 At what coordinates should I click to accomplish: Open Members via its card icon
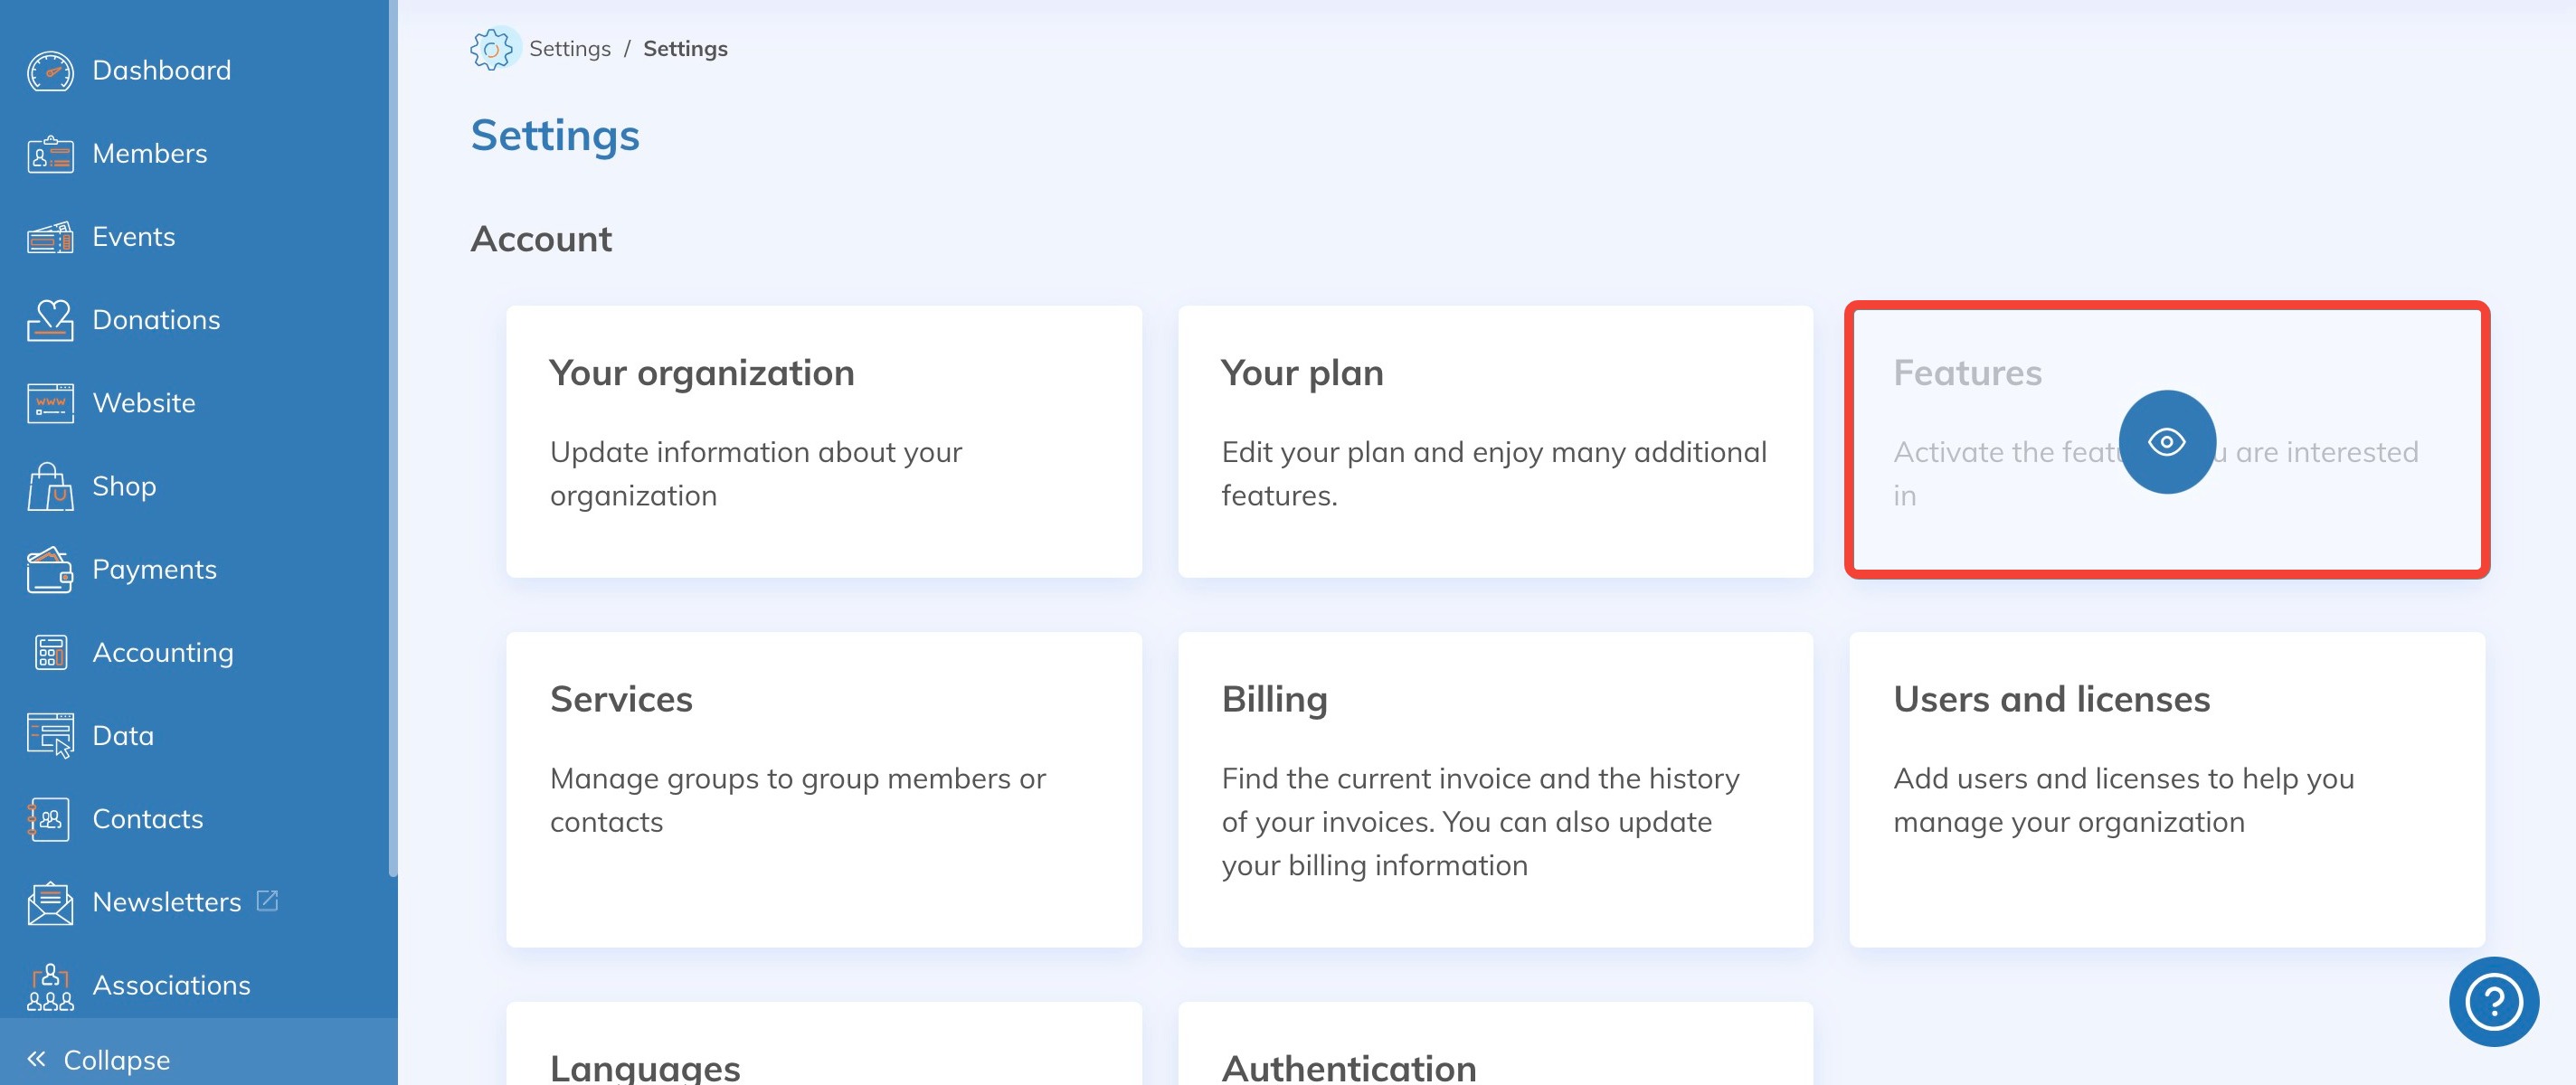point(50,155)
